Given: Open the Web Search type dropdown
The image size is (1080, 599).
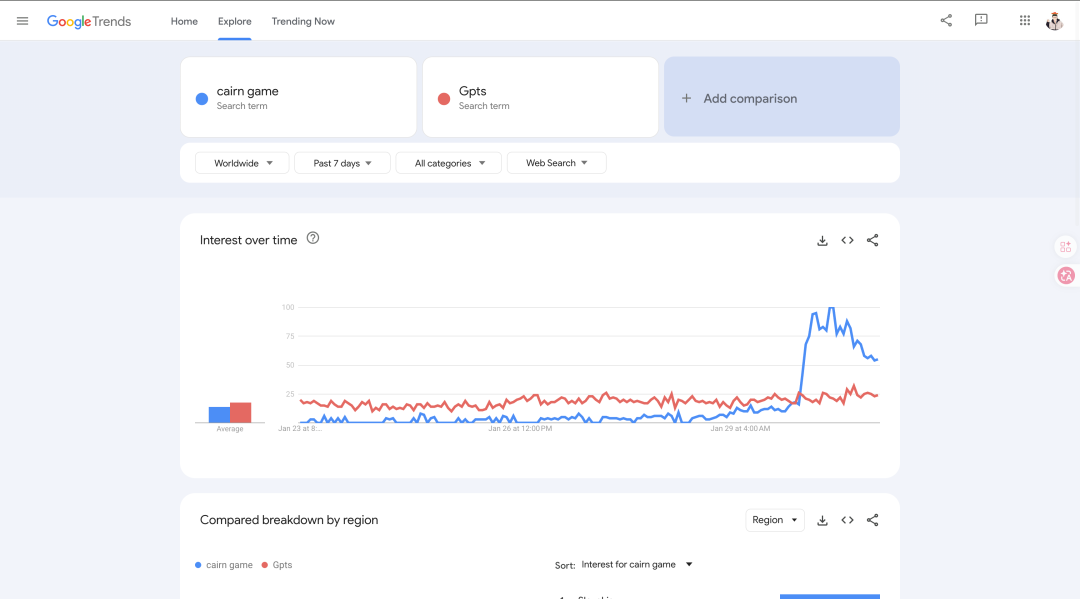Looking at the screenshot, I should (557, 163).
